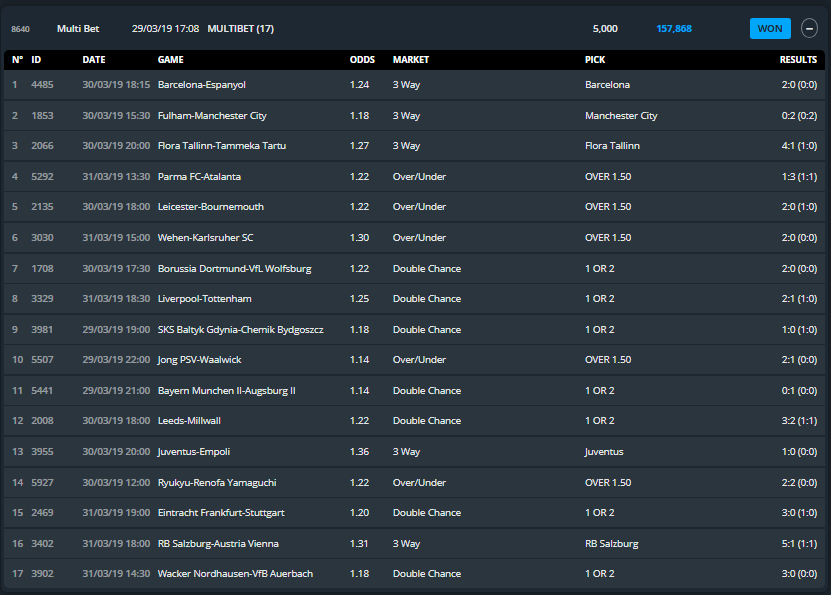Click odds 1.31 for RB Salzburg-Austria Vienna

pos(359,544)
